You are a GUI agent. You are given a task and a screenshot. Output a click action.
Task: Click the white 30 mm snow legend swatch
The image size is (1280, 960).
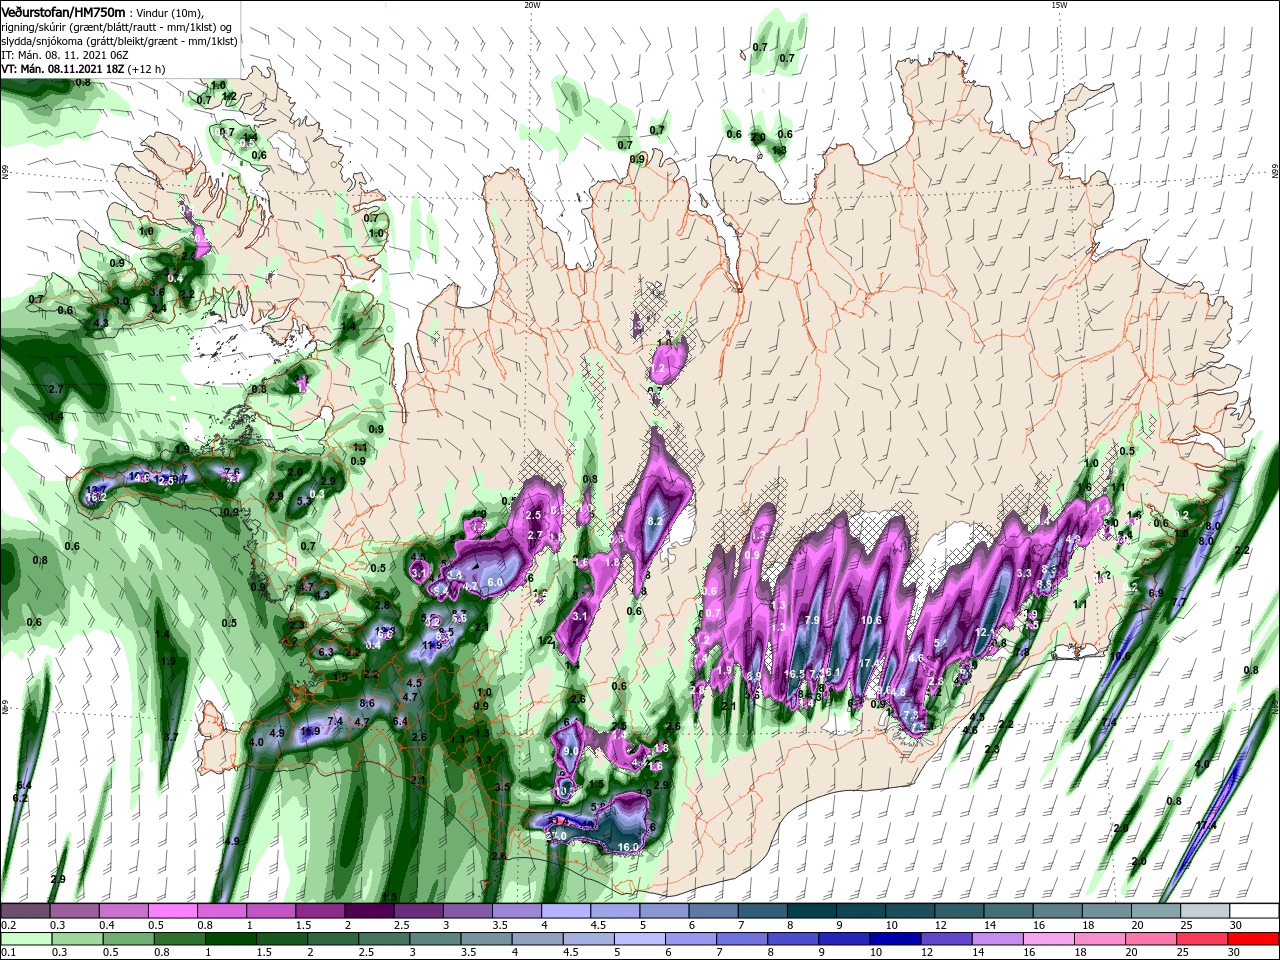tap(1254, 911)
